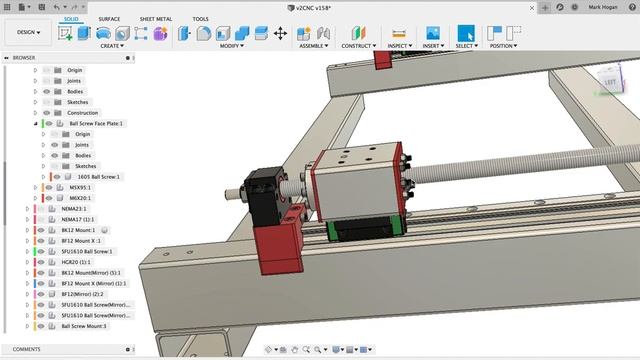The height and width of the screenshot is (360, 640).
Task: Open a new design tab with plus
Action: click(545, 8)
